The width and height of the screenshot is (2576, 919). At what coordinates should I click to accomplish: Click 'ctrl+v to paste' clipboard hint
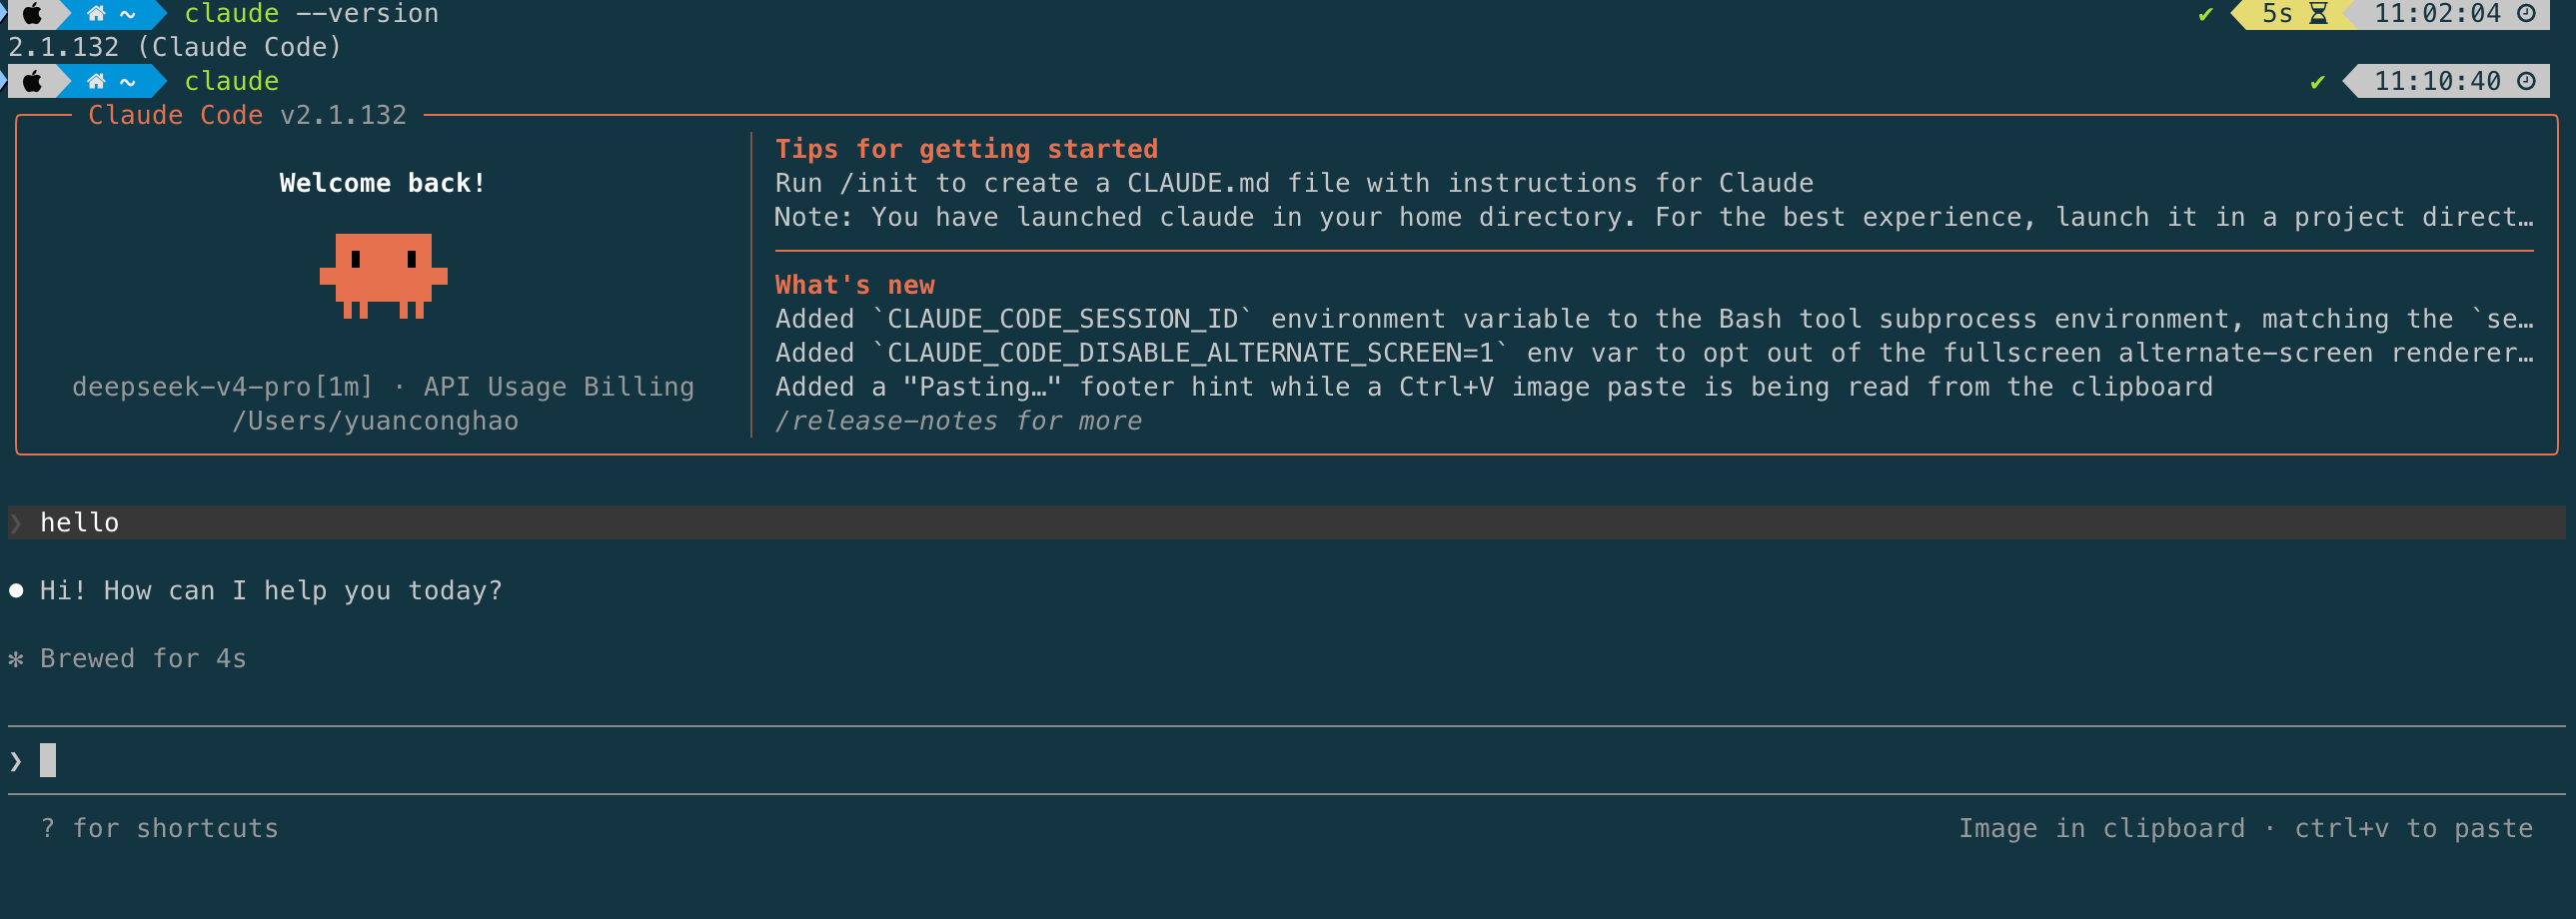[x=2413, y=828]
